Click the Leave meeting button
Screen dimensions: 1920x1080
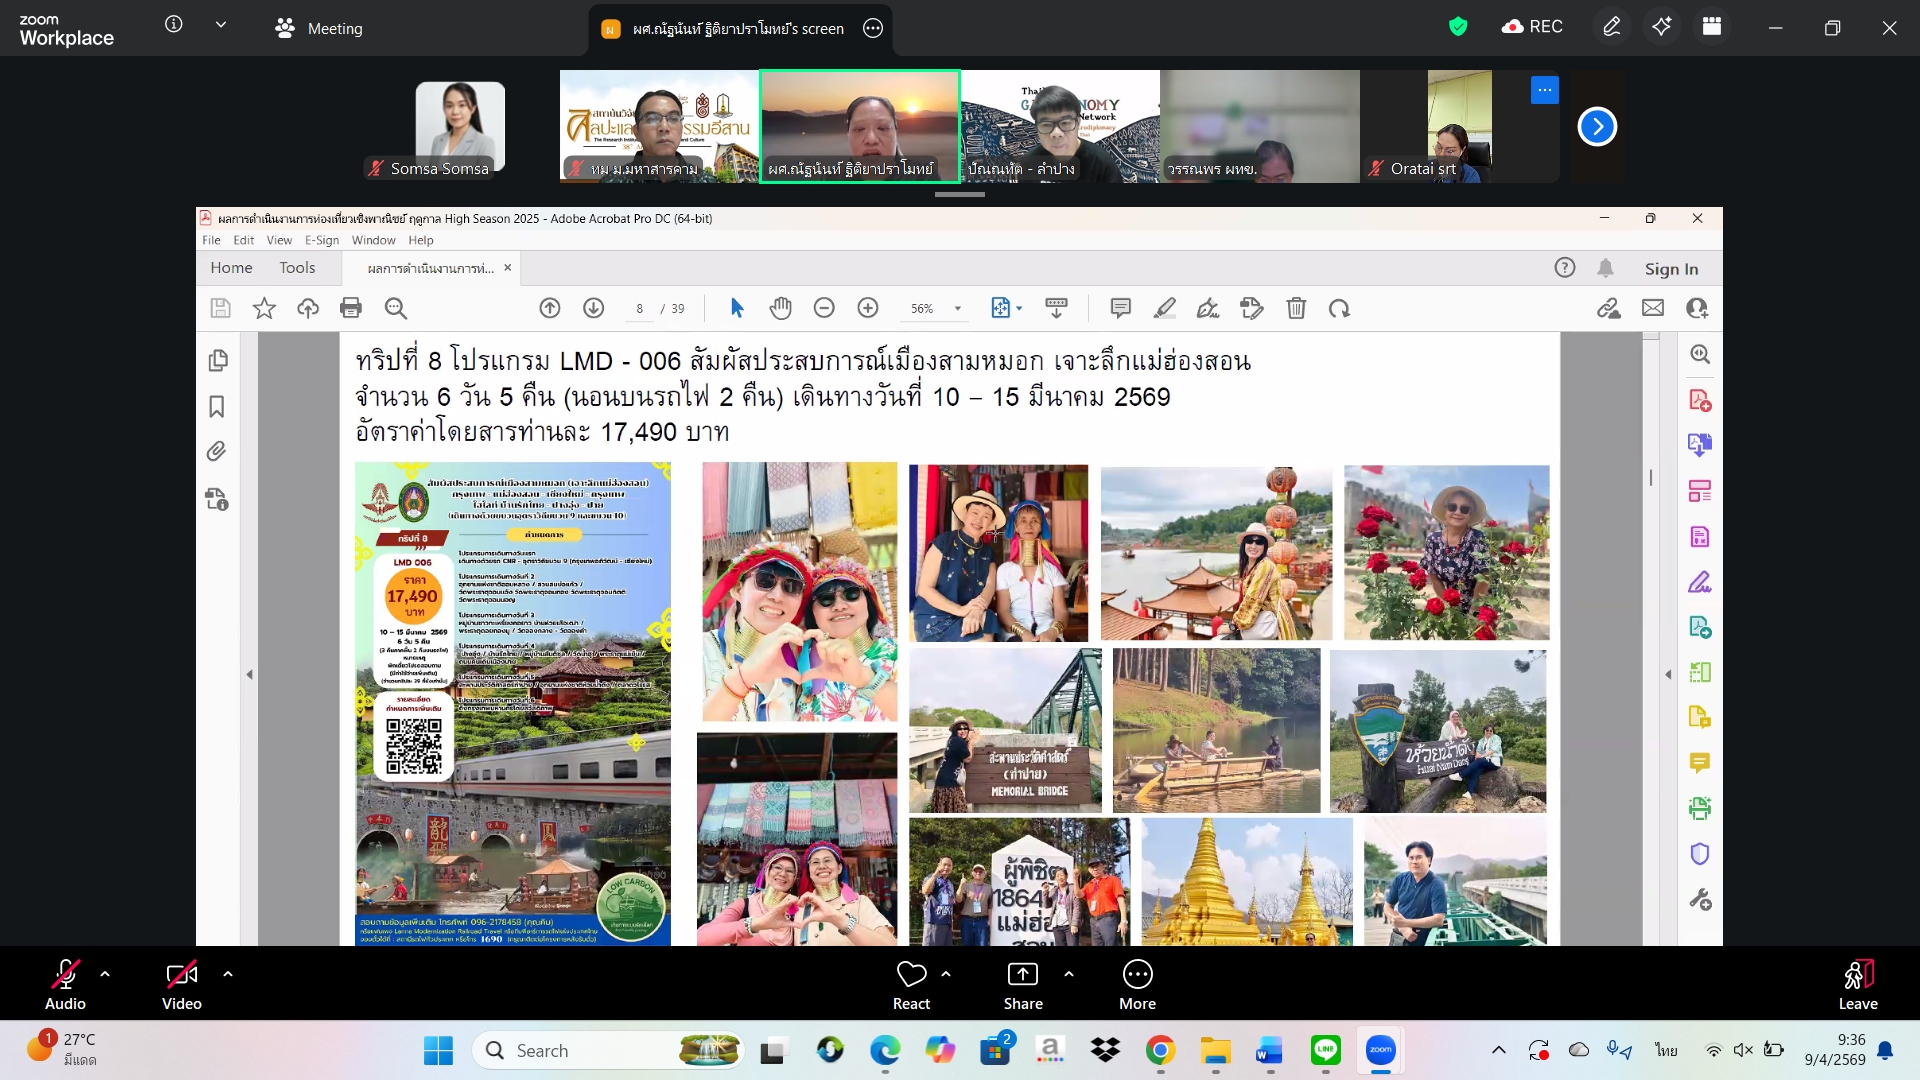(x=1857, y=985)
